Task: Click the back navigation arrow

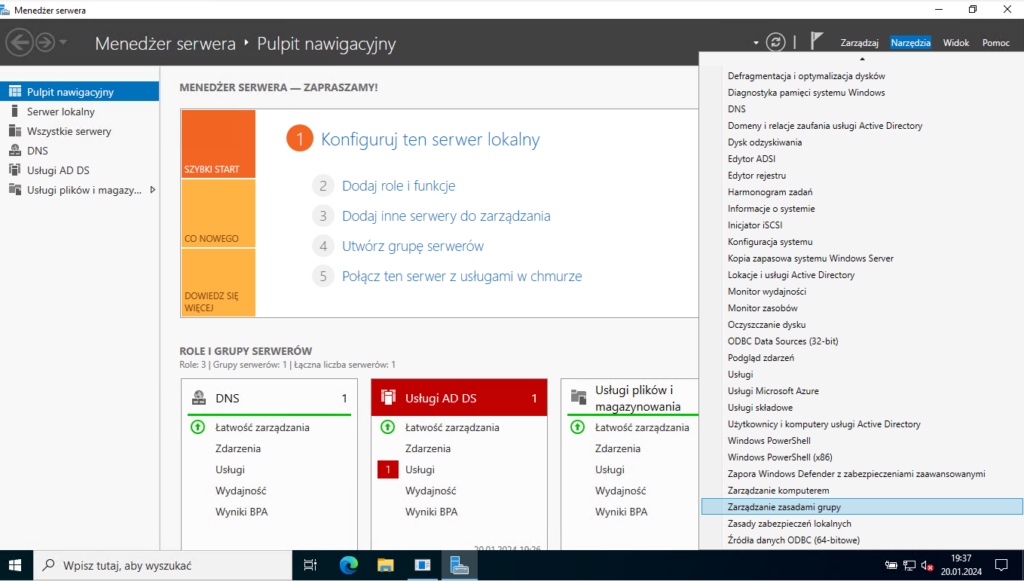Action: coord(20,43)
